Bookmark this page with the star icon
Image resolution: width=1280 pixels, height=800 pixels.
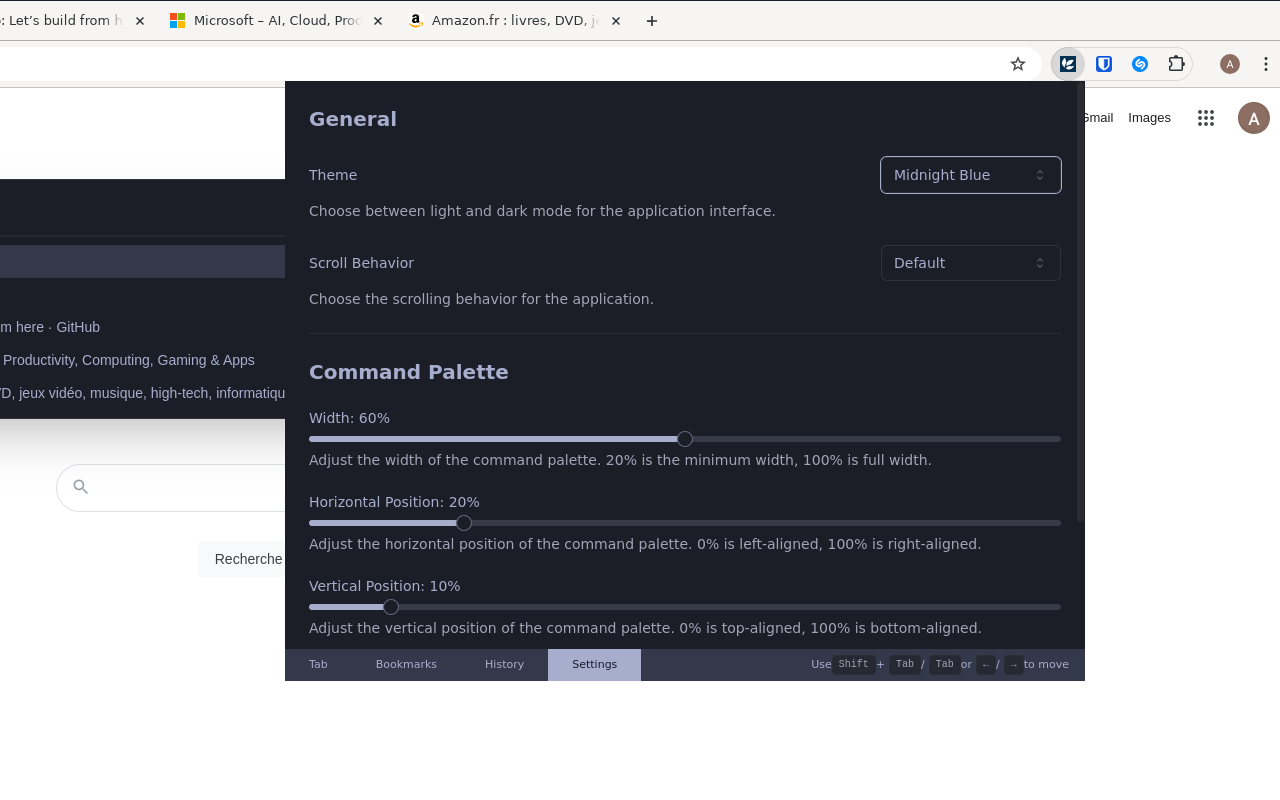(1018, 64)
